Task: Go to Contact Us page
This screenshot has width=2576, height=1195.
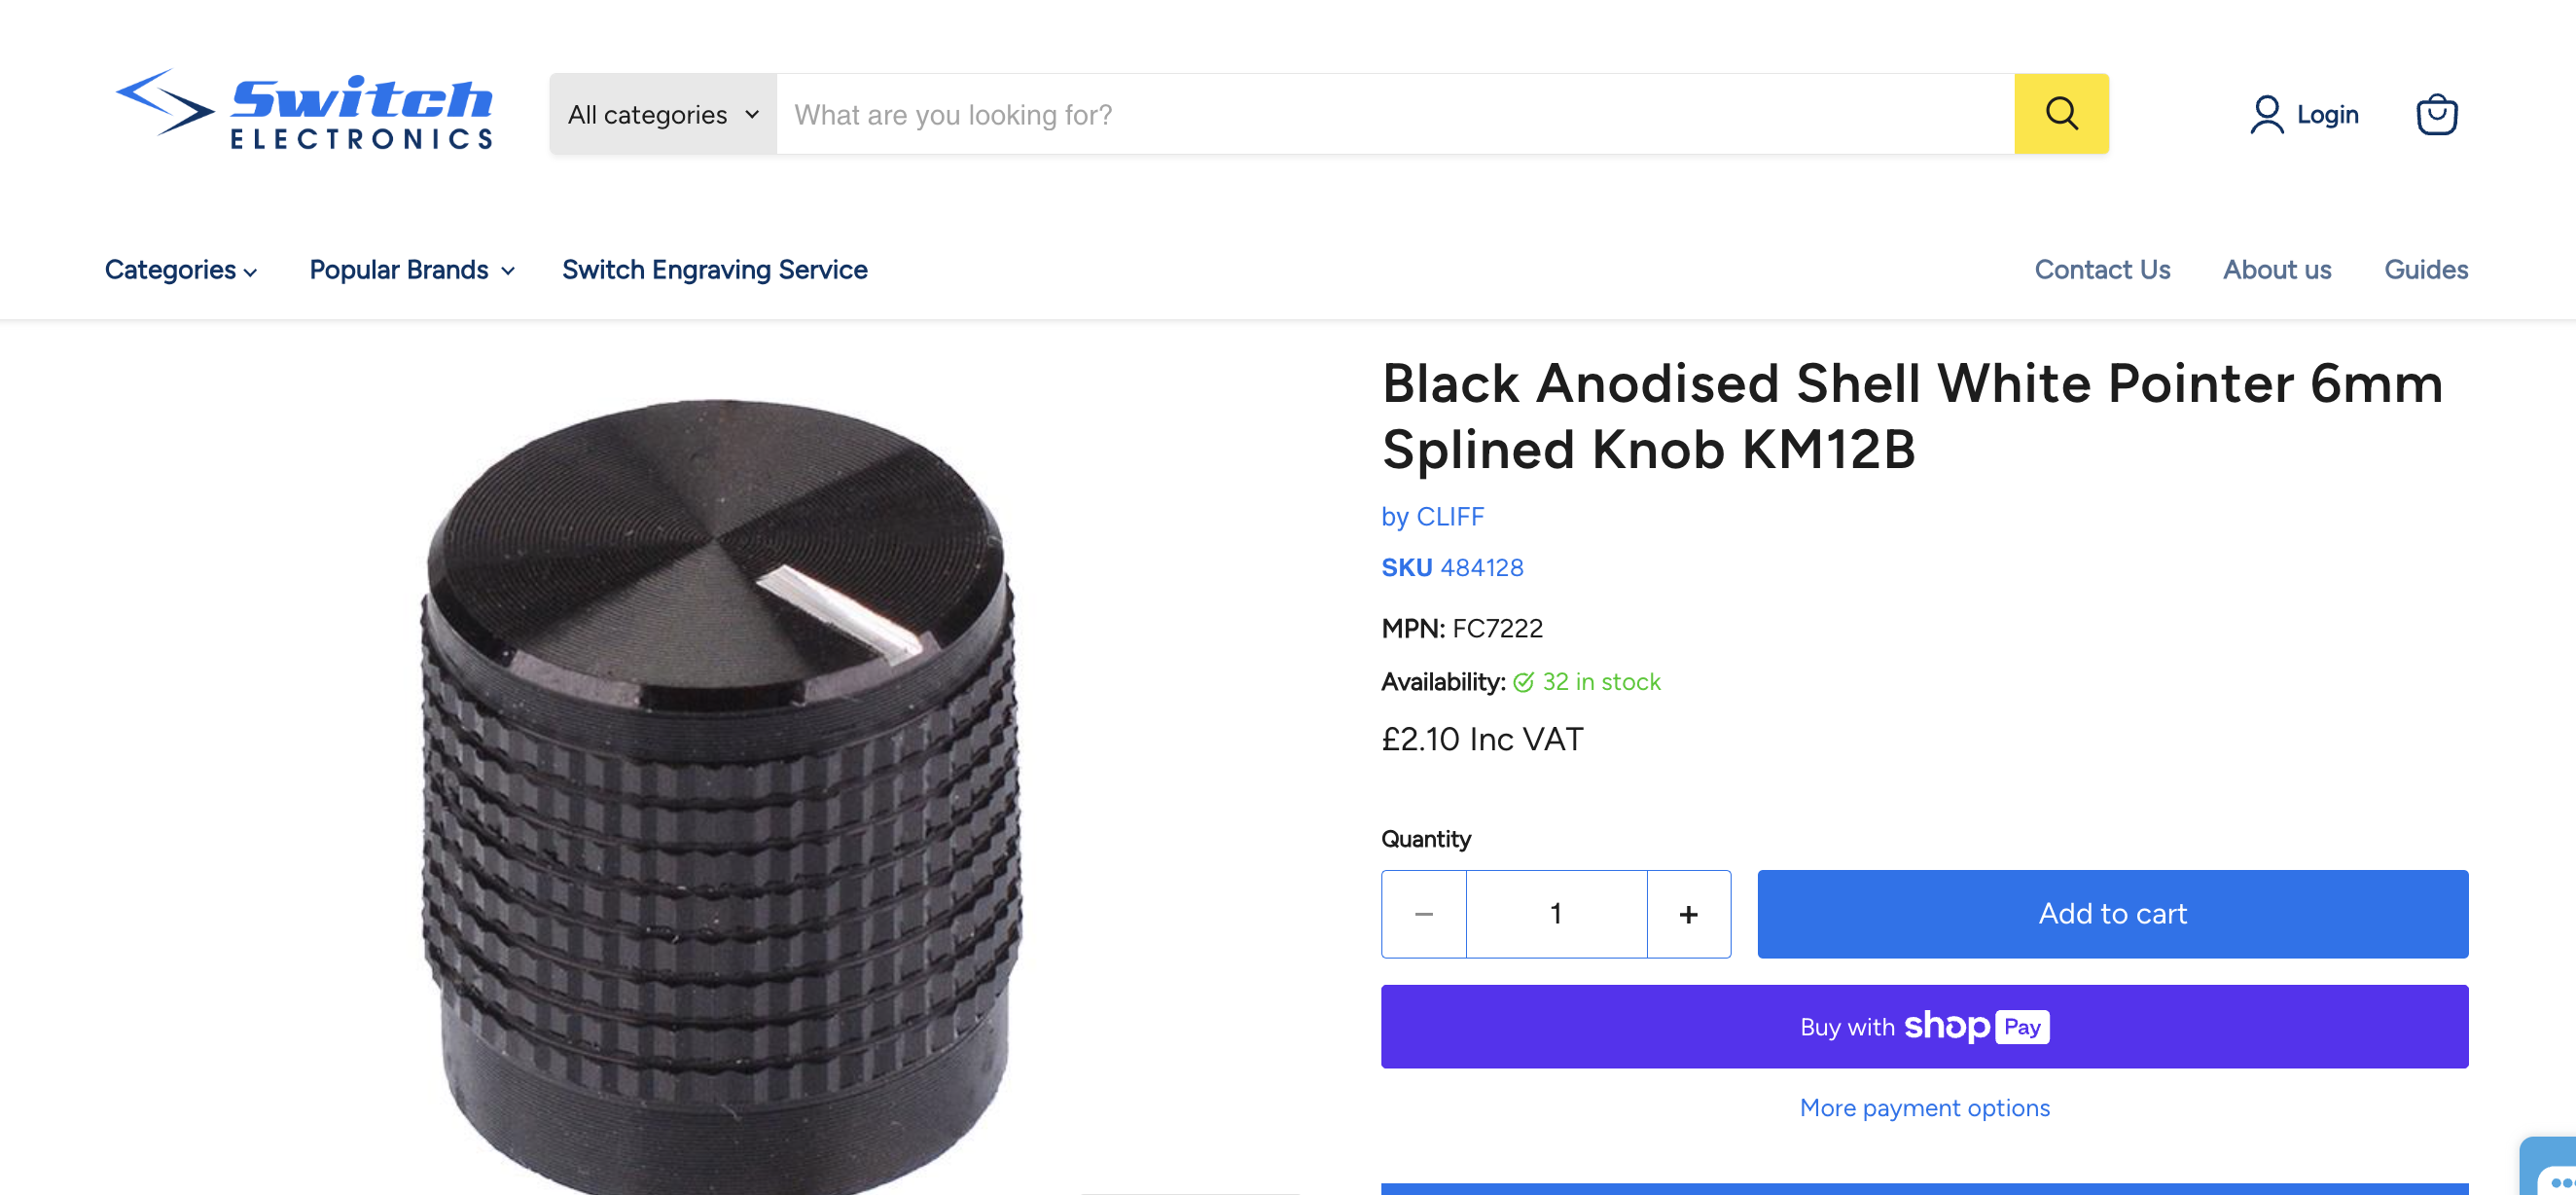Action: pyautogui.click(x=2102, y=270)
